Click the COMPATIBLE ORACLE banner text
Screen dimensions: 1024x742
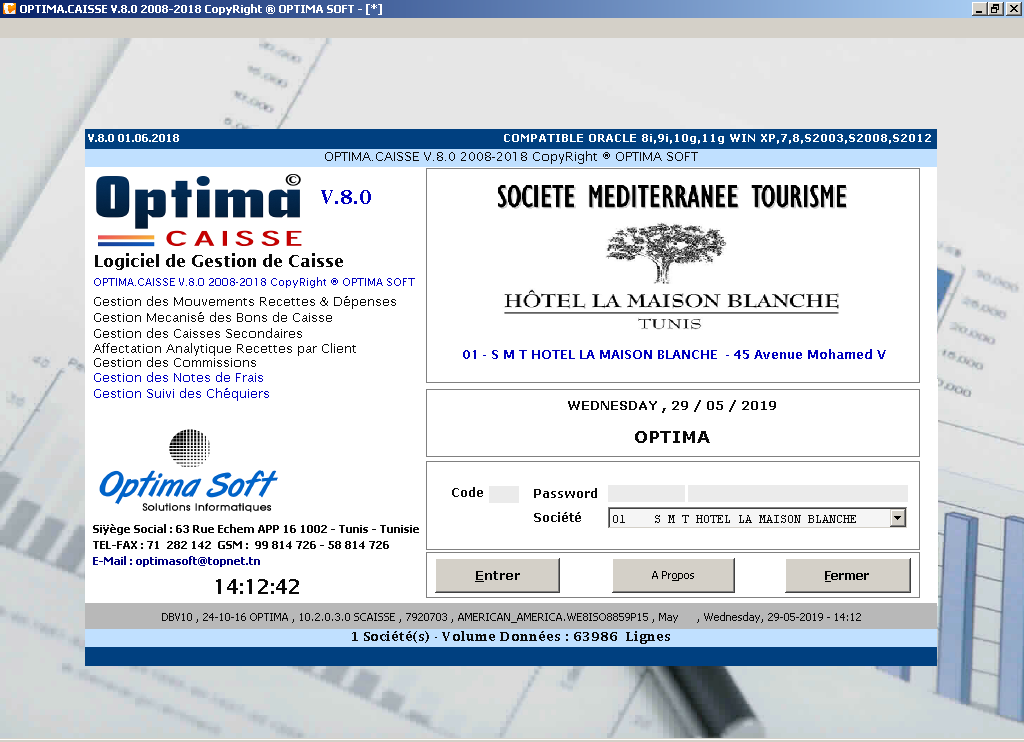click(717, 138)
